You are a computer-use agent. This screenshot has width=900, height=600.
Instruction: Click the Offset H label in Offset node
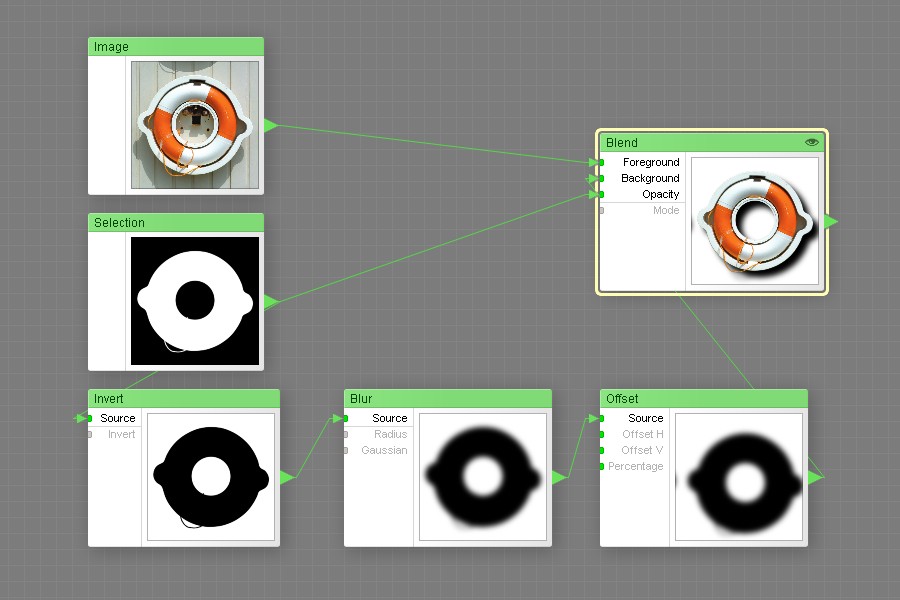point(643,435)
